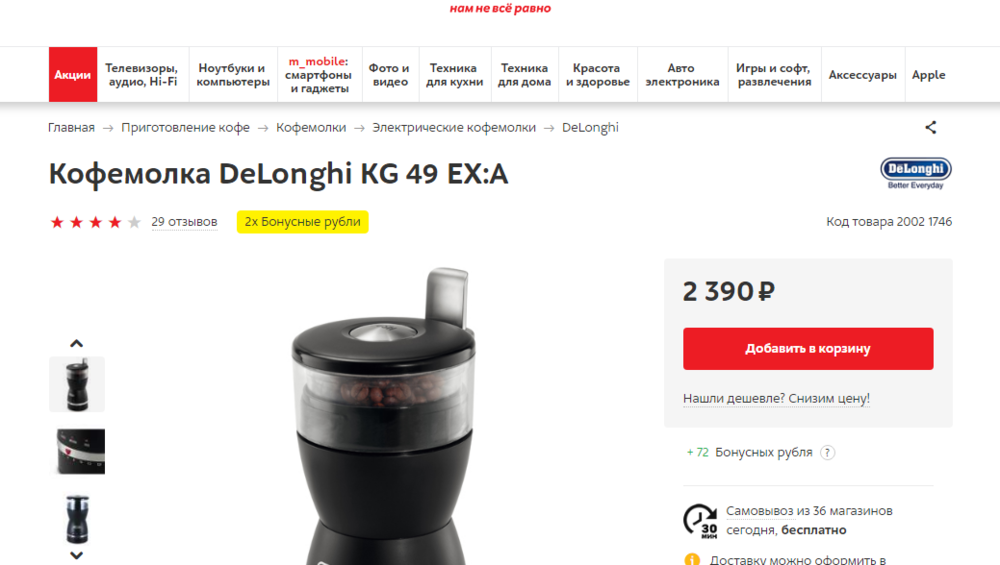
Task: Click the share icon near breadcrumbs
Action: point(930,128)
